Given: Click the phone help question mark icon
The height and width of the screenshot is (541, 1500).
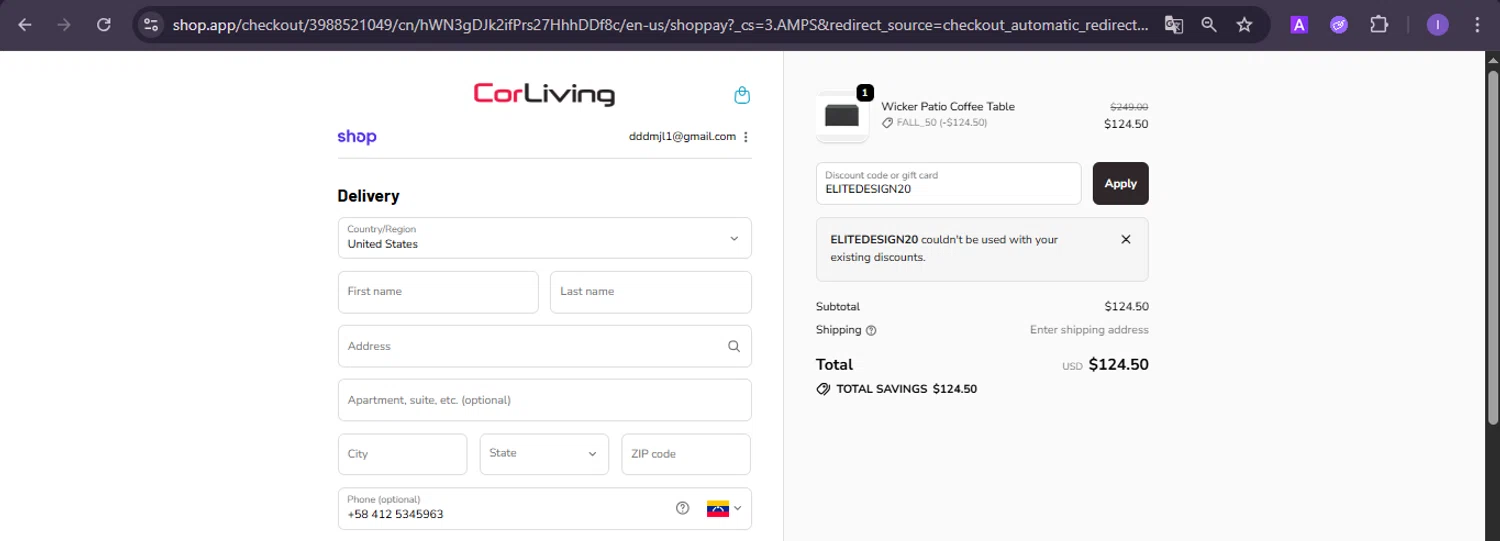Looking at the screenshot, I should tap(683, 508).
